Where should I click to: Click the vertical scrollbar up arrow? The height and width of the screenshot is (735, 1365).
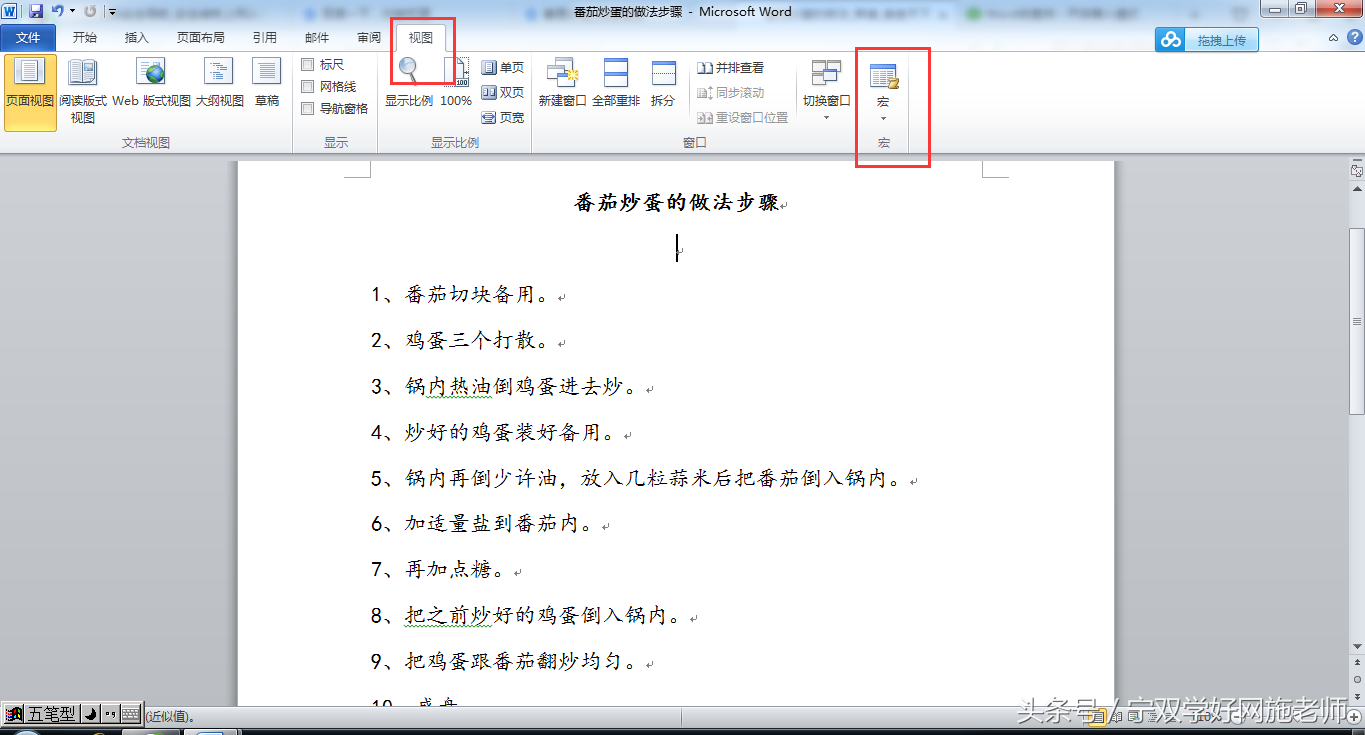tap(1357, 187)
